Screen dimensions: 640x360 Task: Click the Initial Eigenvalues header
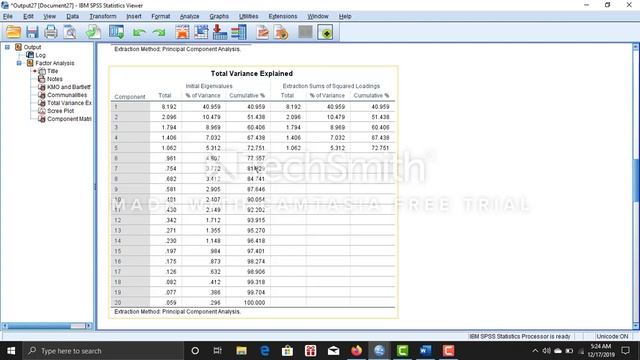(209, 86)
